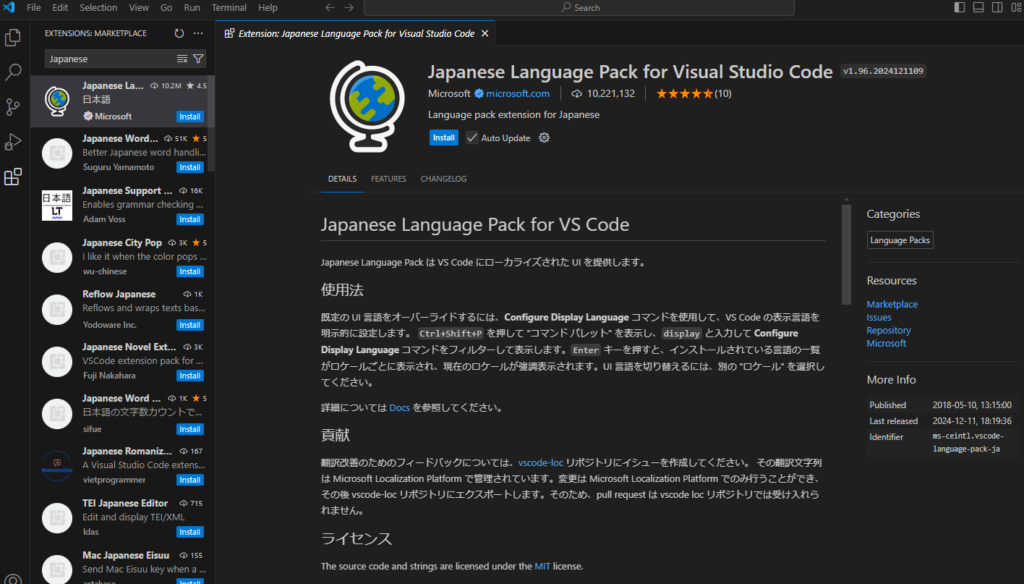This screenshot has height=584, width=1024.
Task: Switch to the CHANGELOG tab
Action: pos(443,179)
